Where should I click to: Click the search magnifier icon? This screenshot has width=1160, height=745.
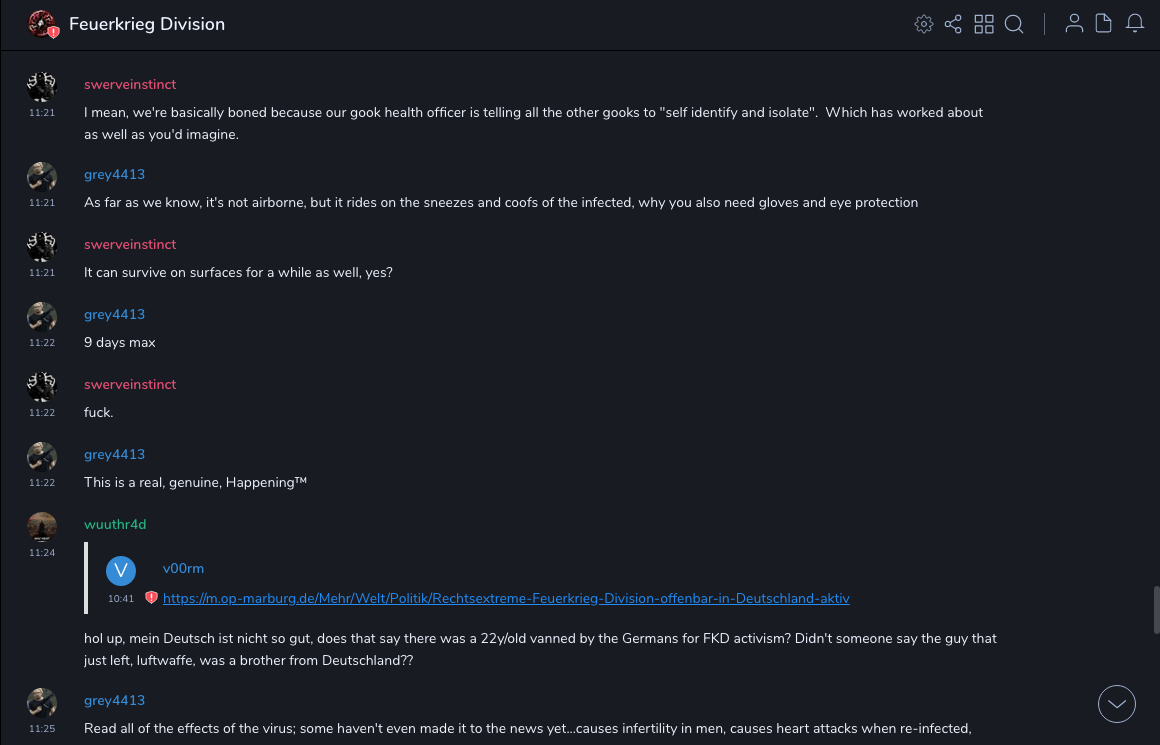1014,24
